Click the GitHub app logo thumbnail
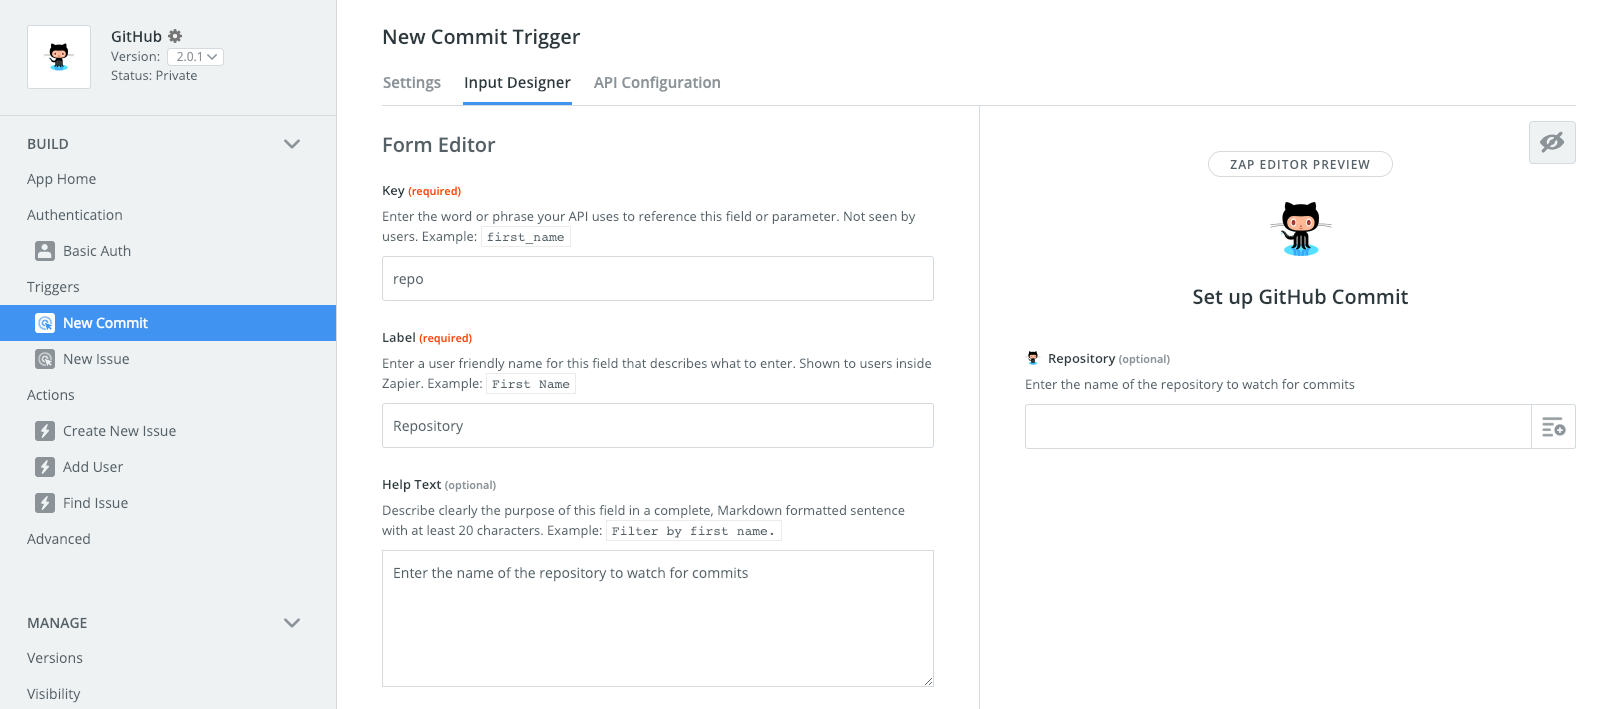The image size is (1614, 709). (58, 56)
